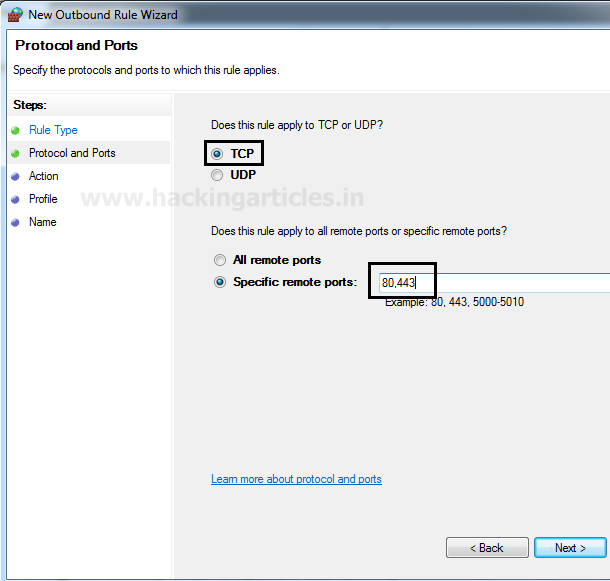This screenshot has height=581, width=610.
Task: Click the purple bullet beside Profile step
Action: coord(15,200)
